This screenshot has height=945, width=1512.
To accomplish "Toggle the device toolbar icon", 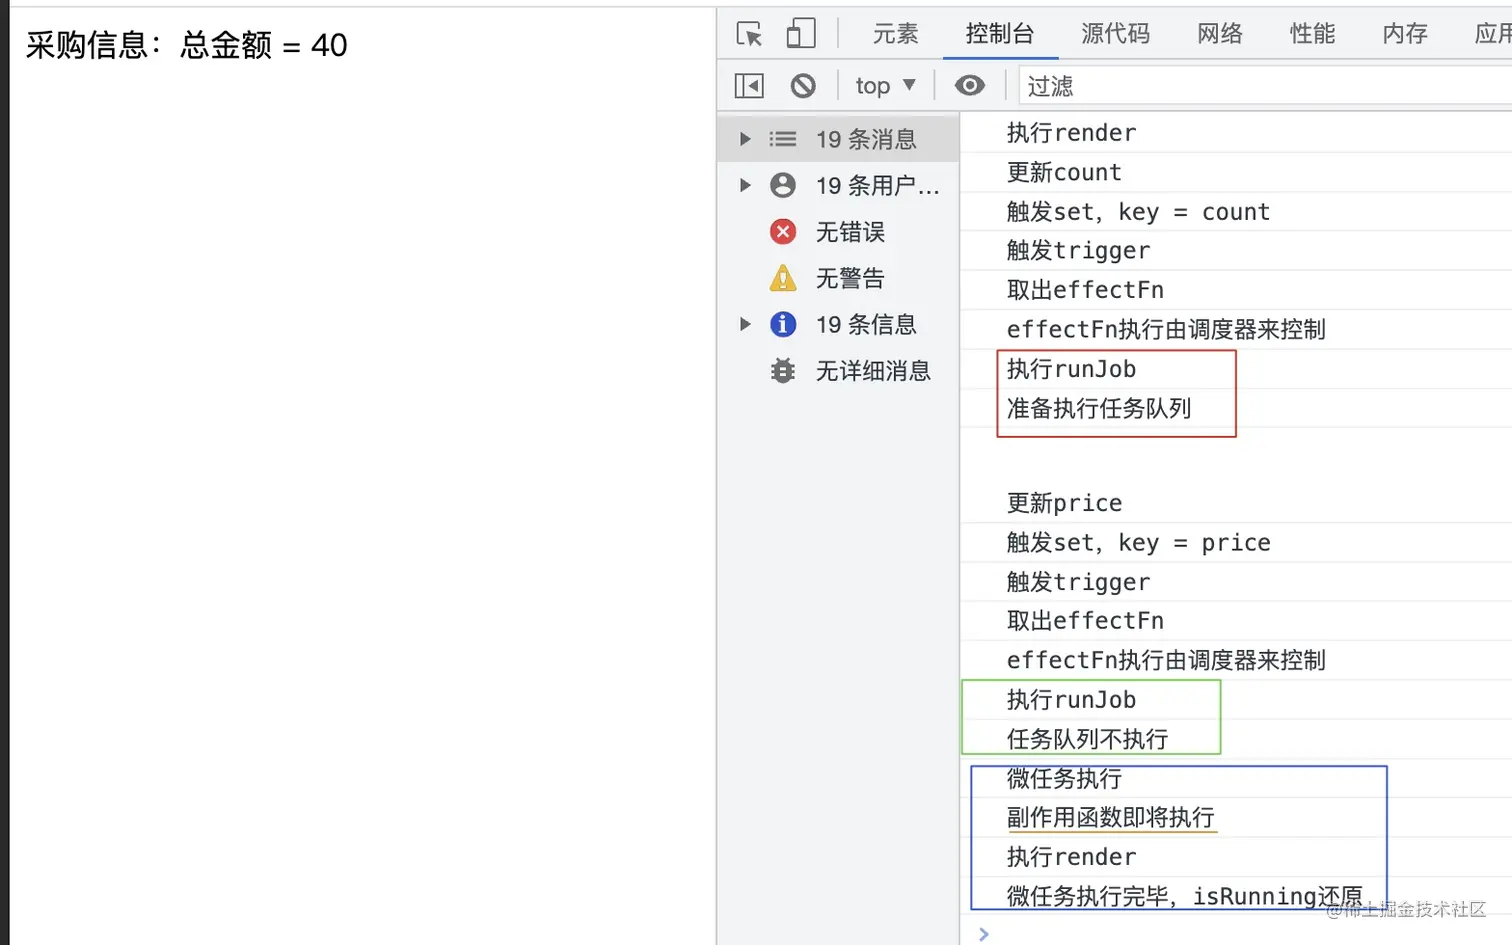I will 801,34.
